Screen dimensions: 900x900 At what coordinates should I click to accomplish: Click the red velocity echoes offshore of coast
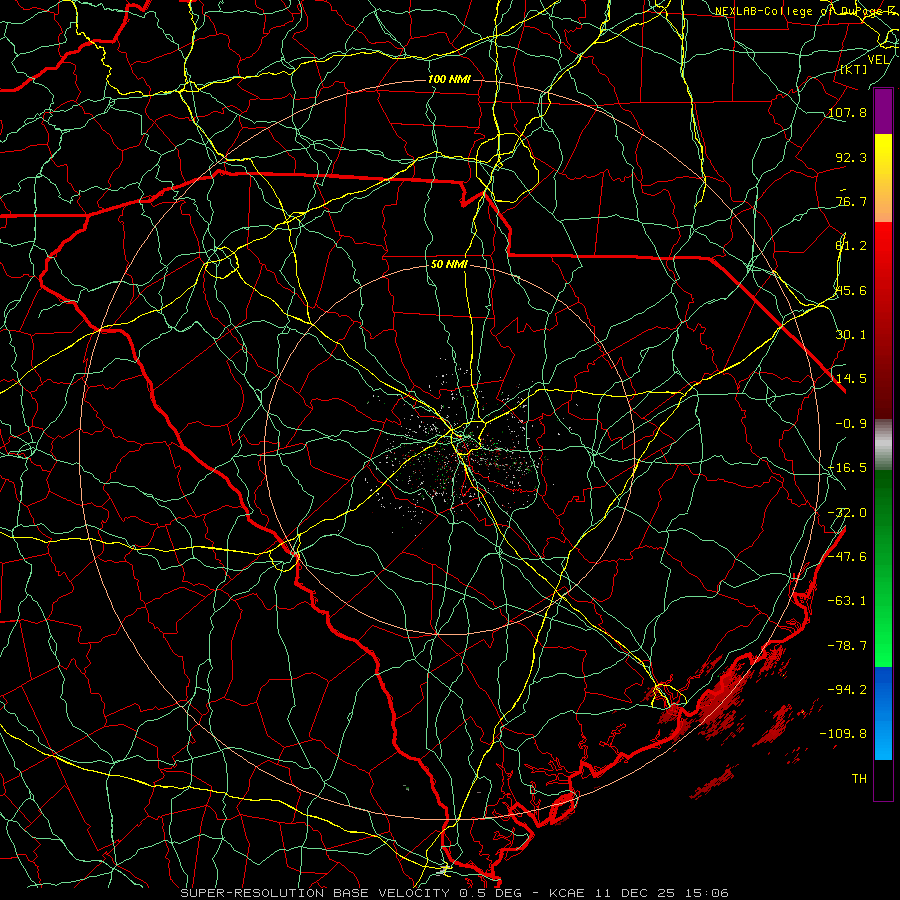coord(724,699)
